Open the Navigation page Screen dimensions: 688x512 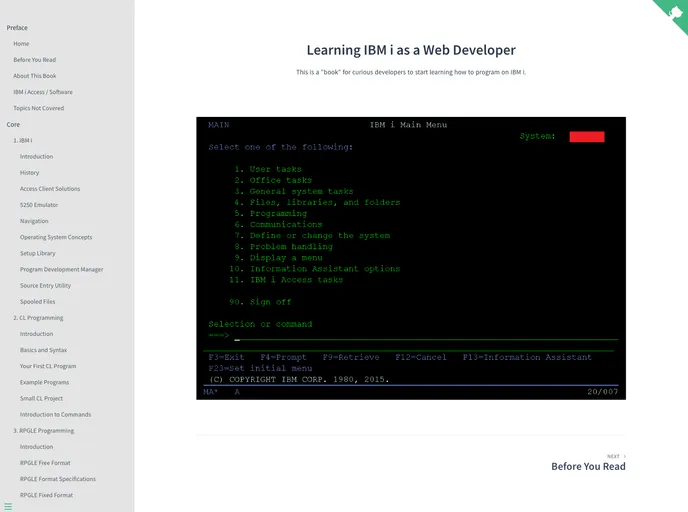(34, 221)
